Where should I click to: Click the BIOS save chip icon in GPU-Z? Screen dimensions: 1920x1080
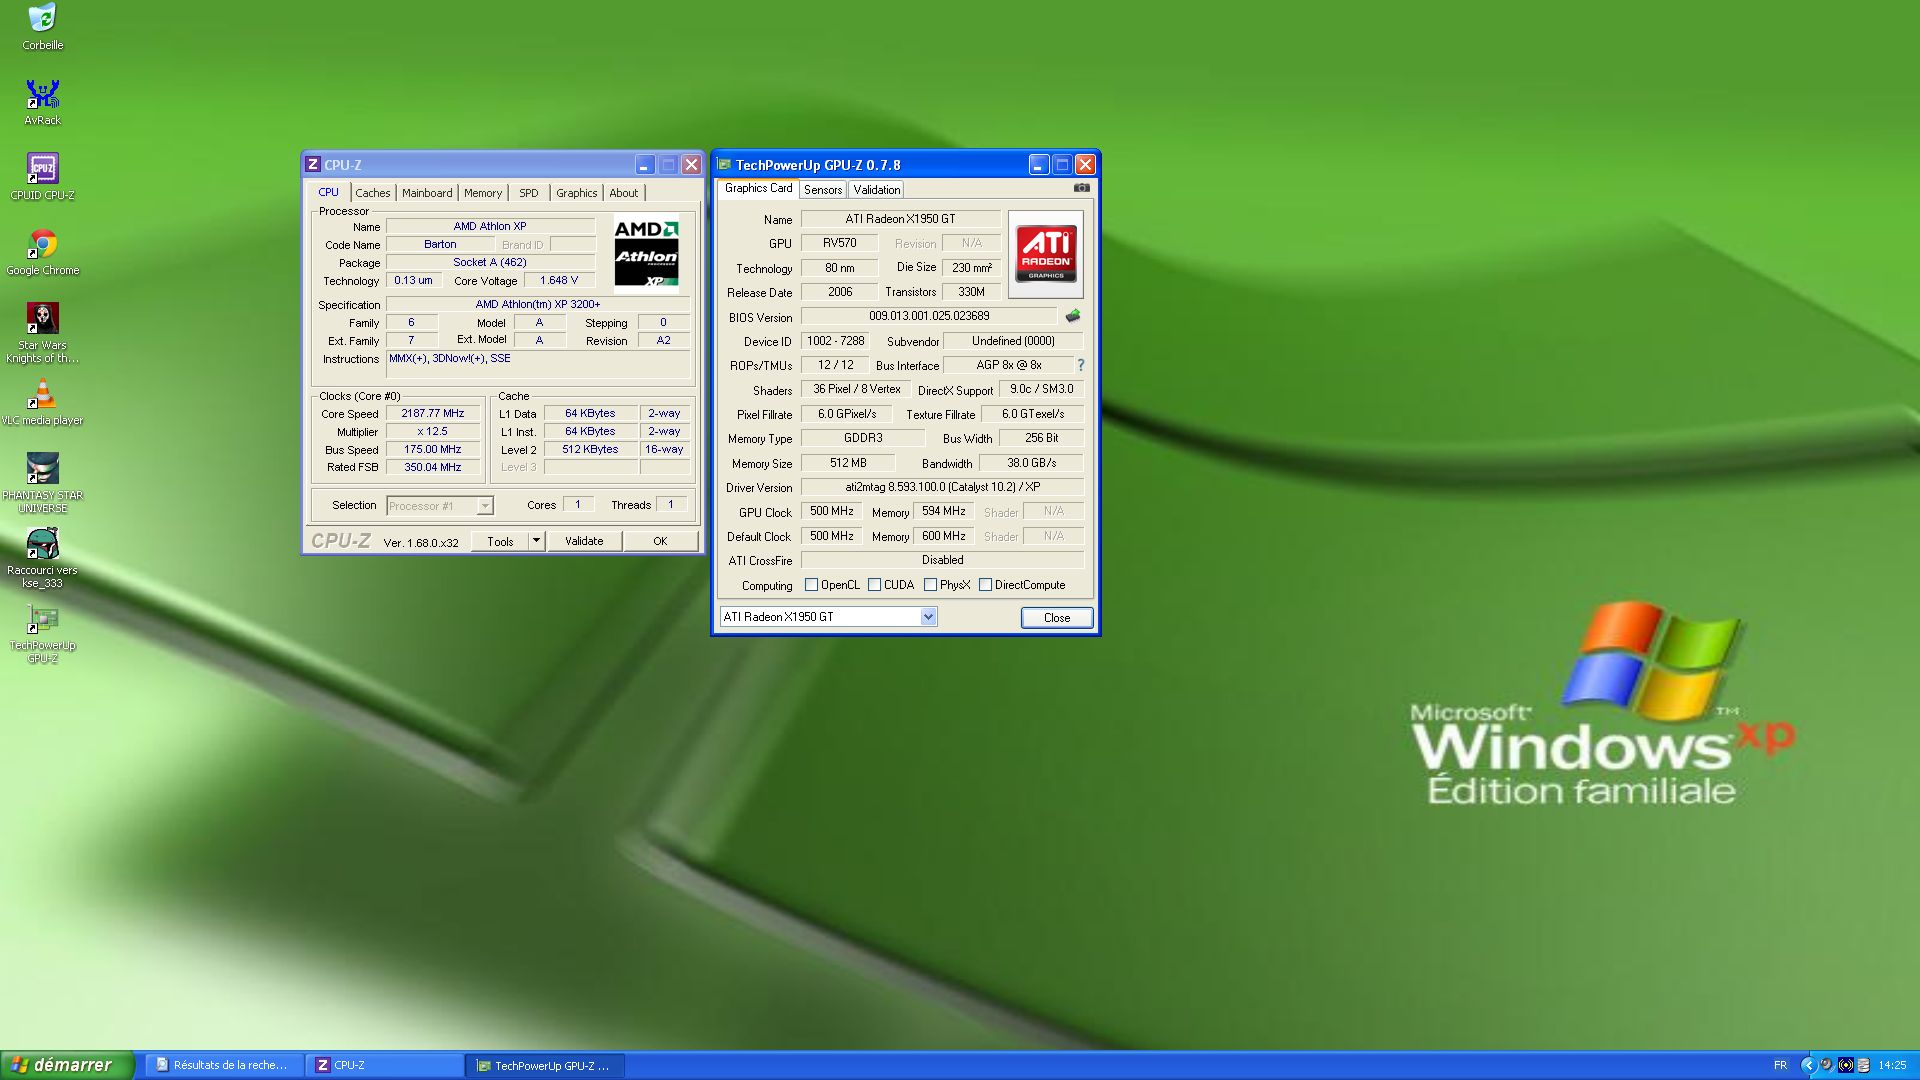[x=1073, y=316]
